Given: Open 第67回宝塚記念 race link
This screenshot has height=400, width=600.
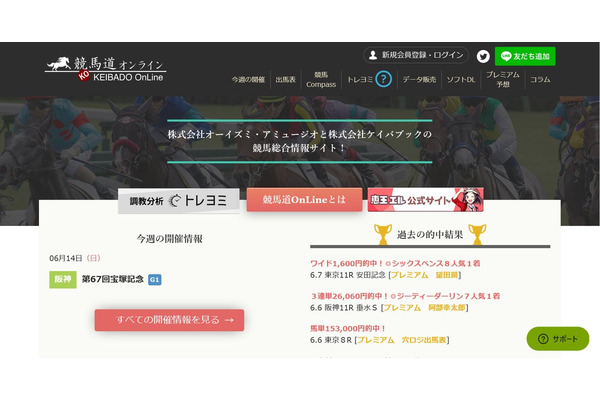Looking at the screenshot, I should [x=112, y=279].
